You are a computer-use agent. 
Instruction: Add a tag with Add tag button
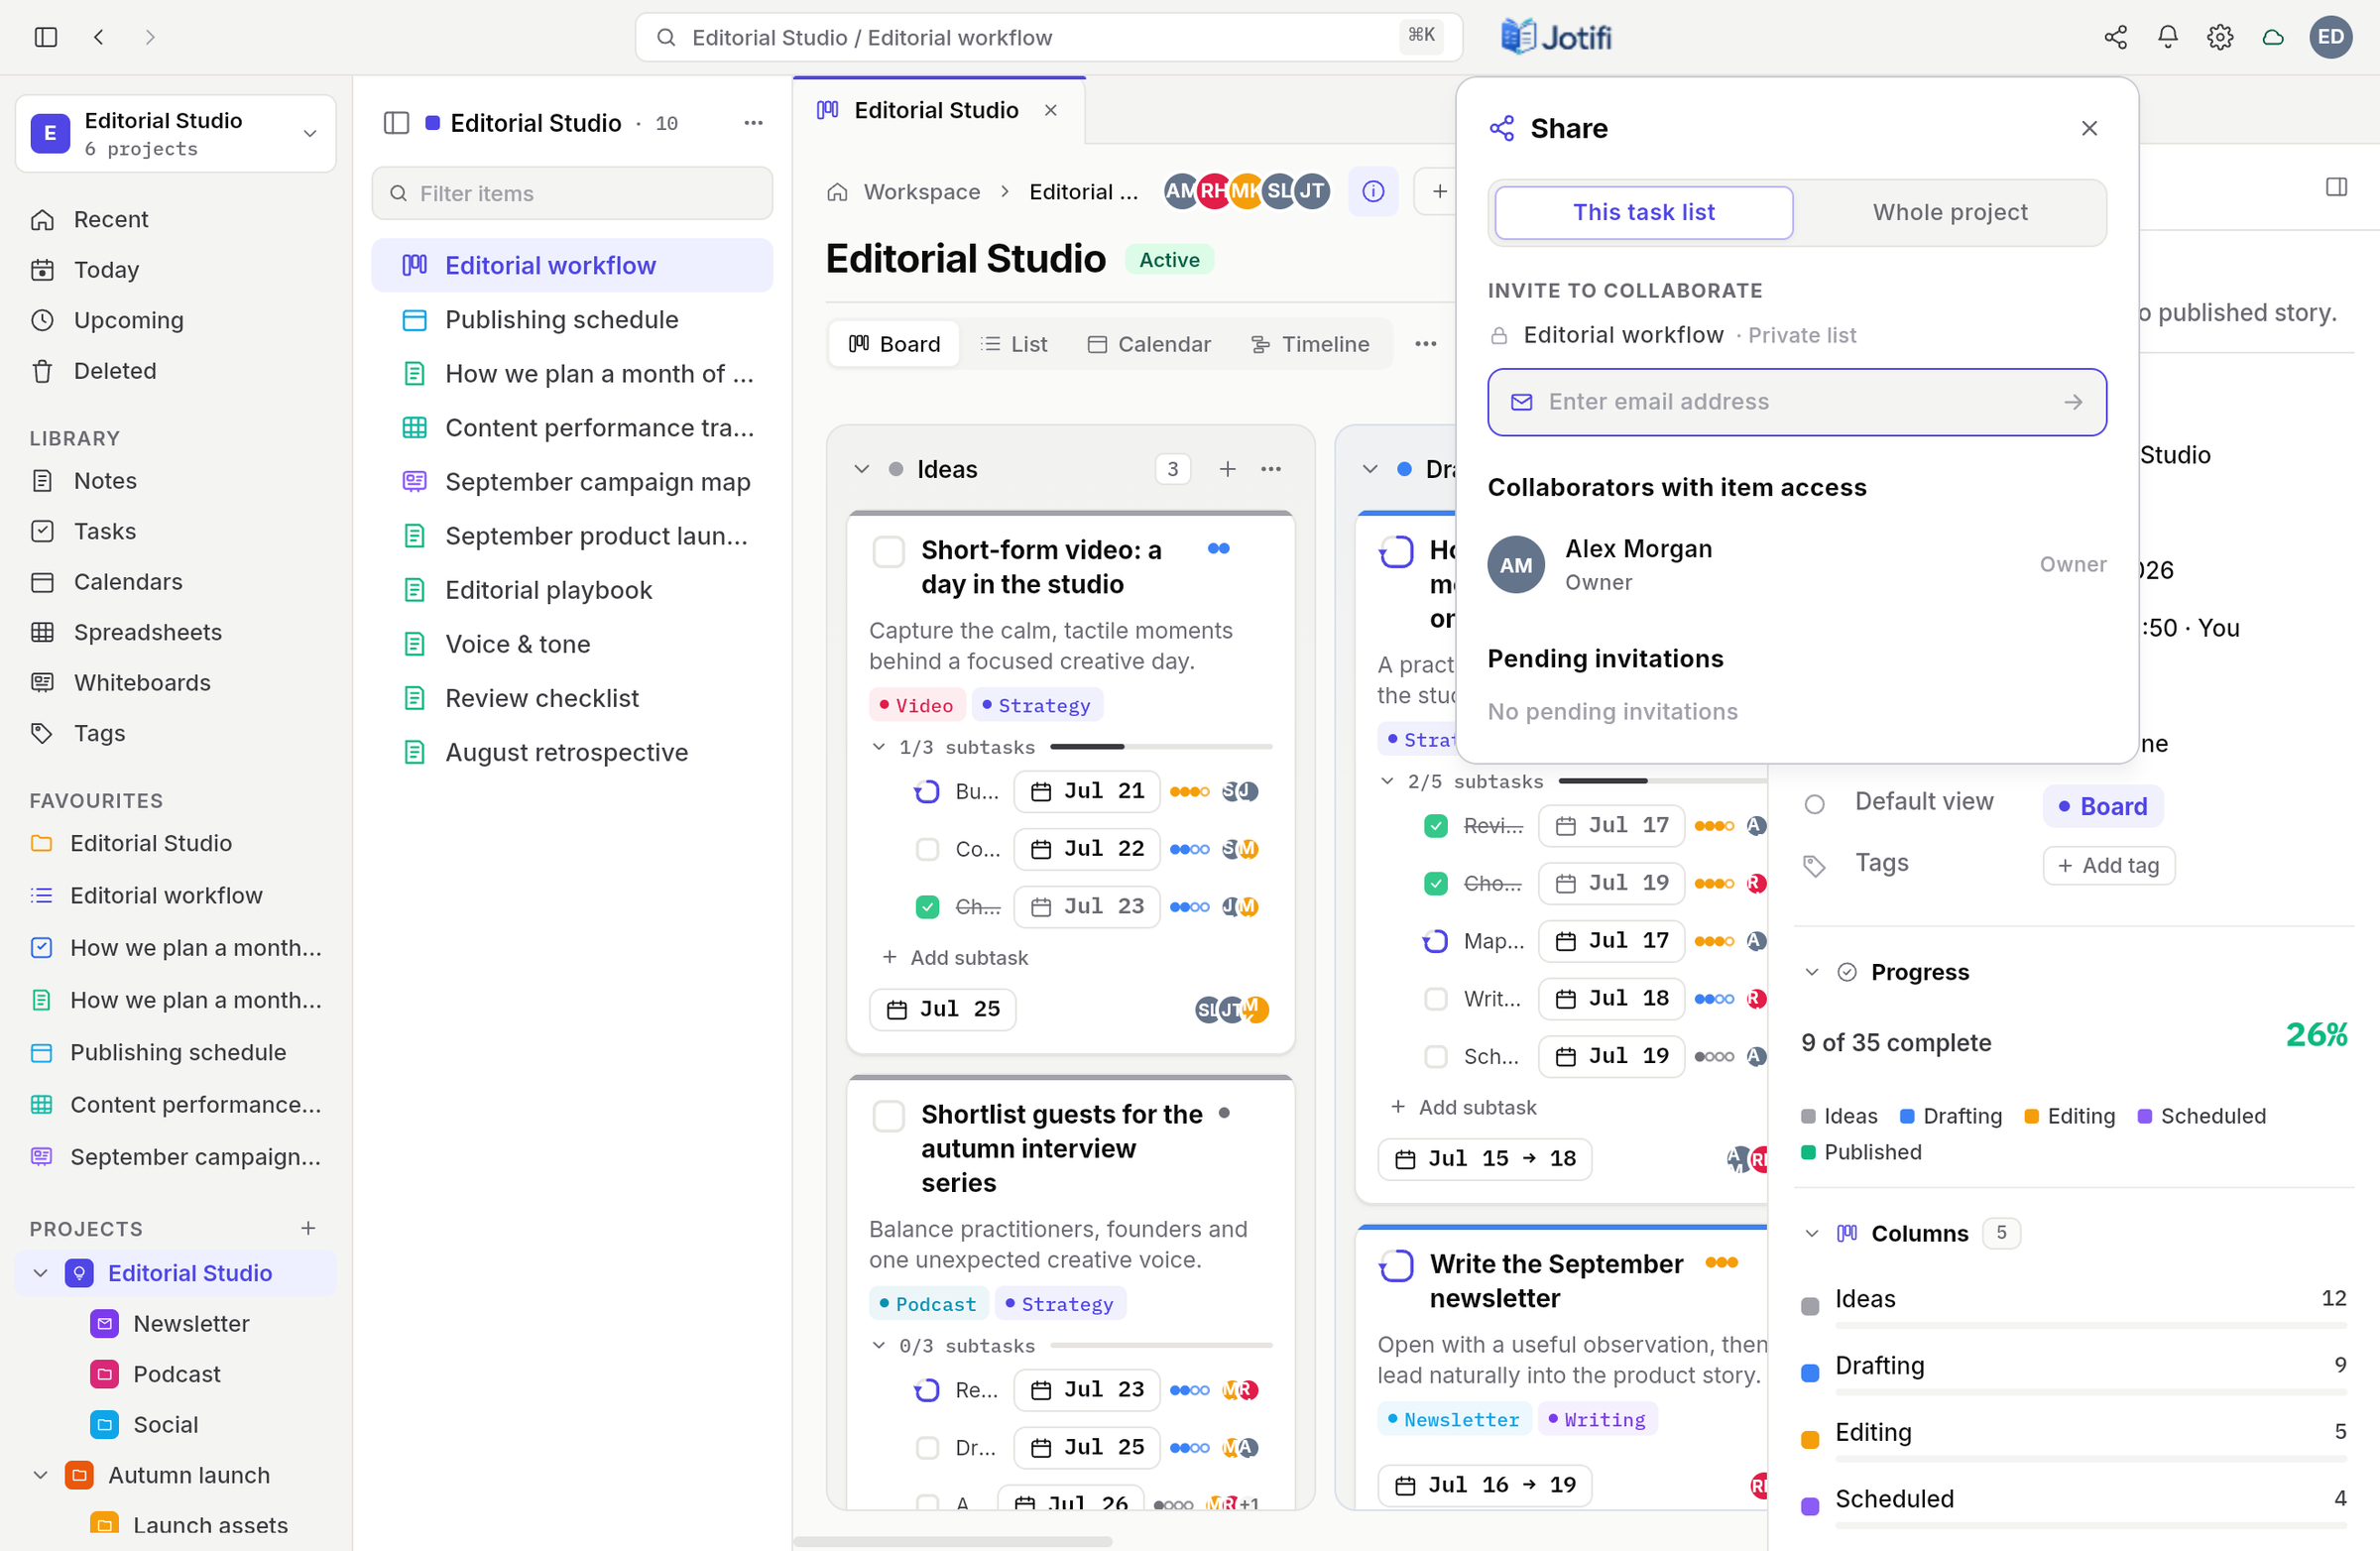[x=2109, y=866]
